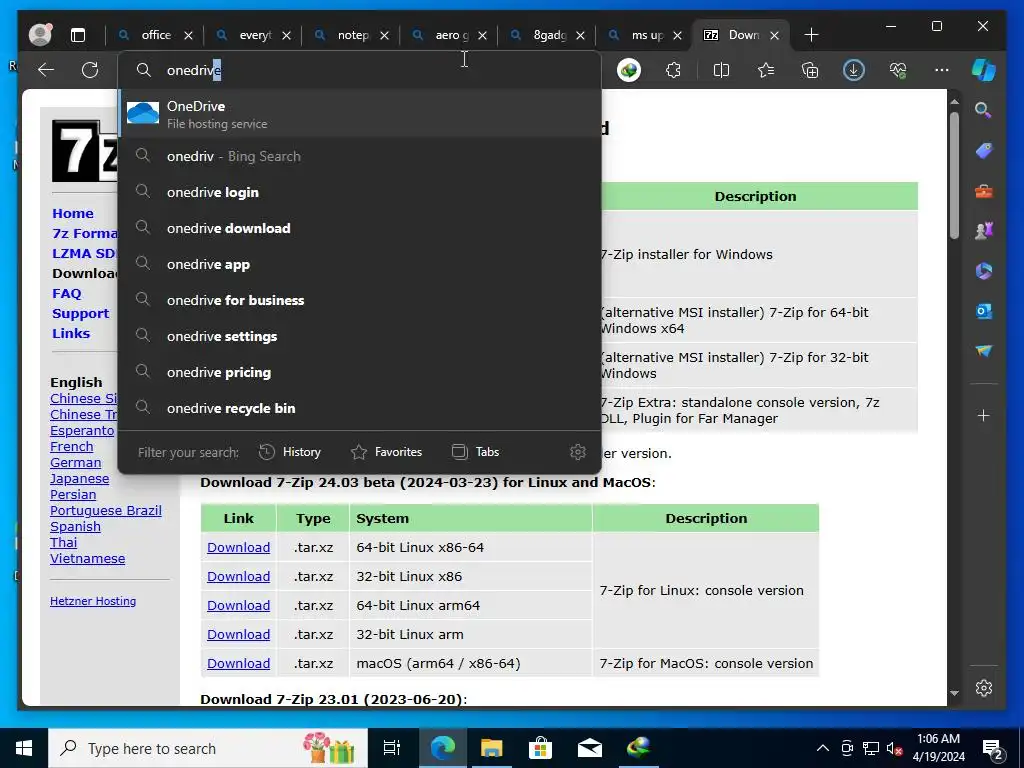Open File Explorer from the taskbar

coord(491,748)
